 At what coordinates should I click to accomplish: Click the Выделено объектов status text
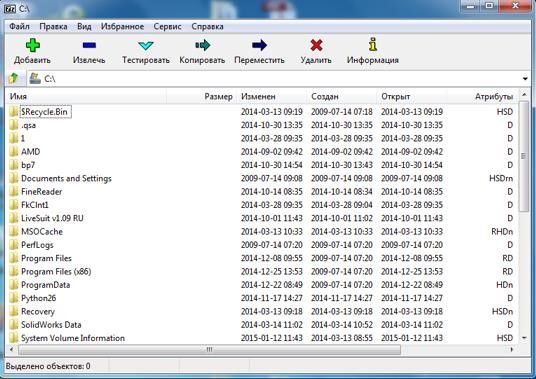click(x=48, y=366)
